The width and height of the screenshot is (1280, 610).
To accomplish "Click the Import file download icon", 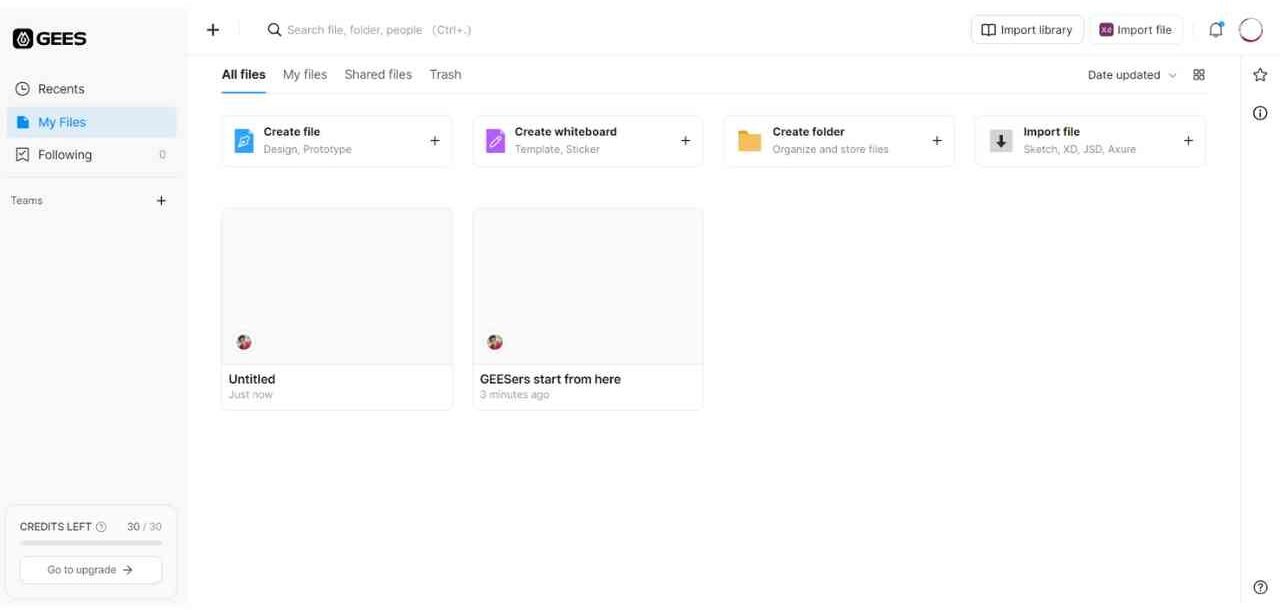I will [1000, 140].
